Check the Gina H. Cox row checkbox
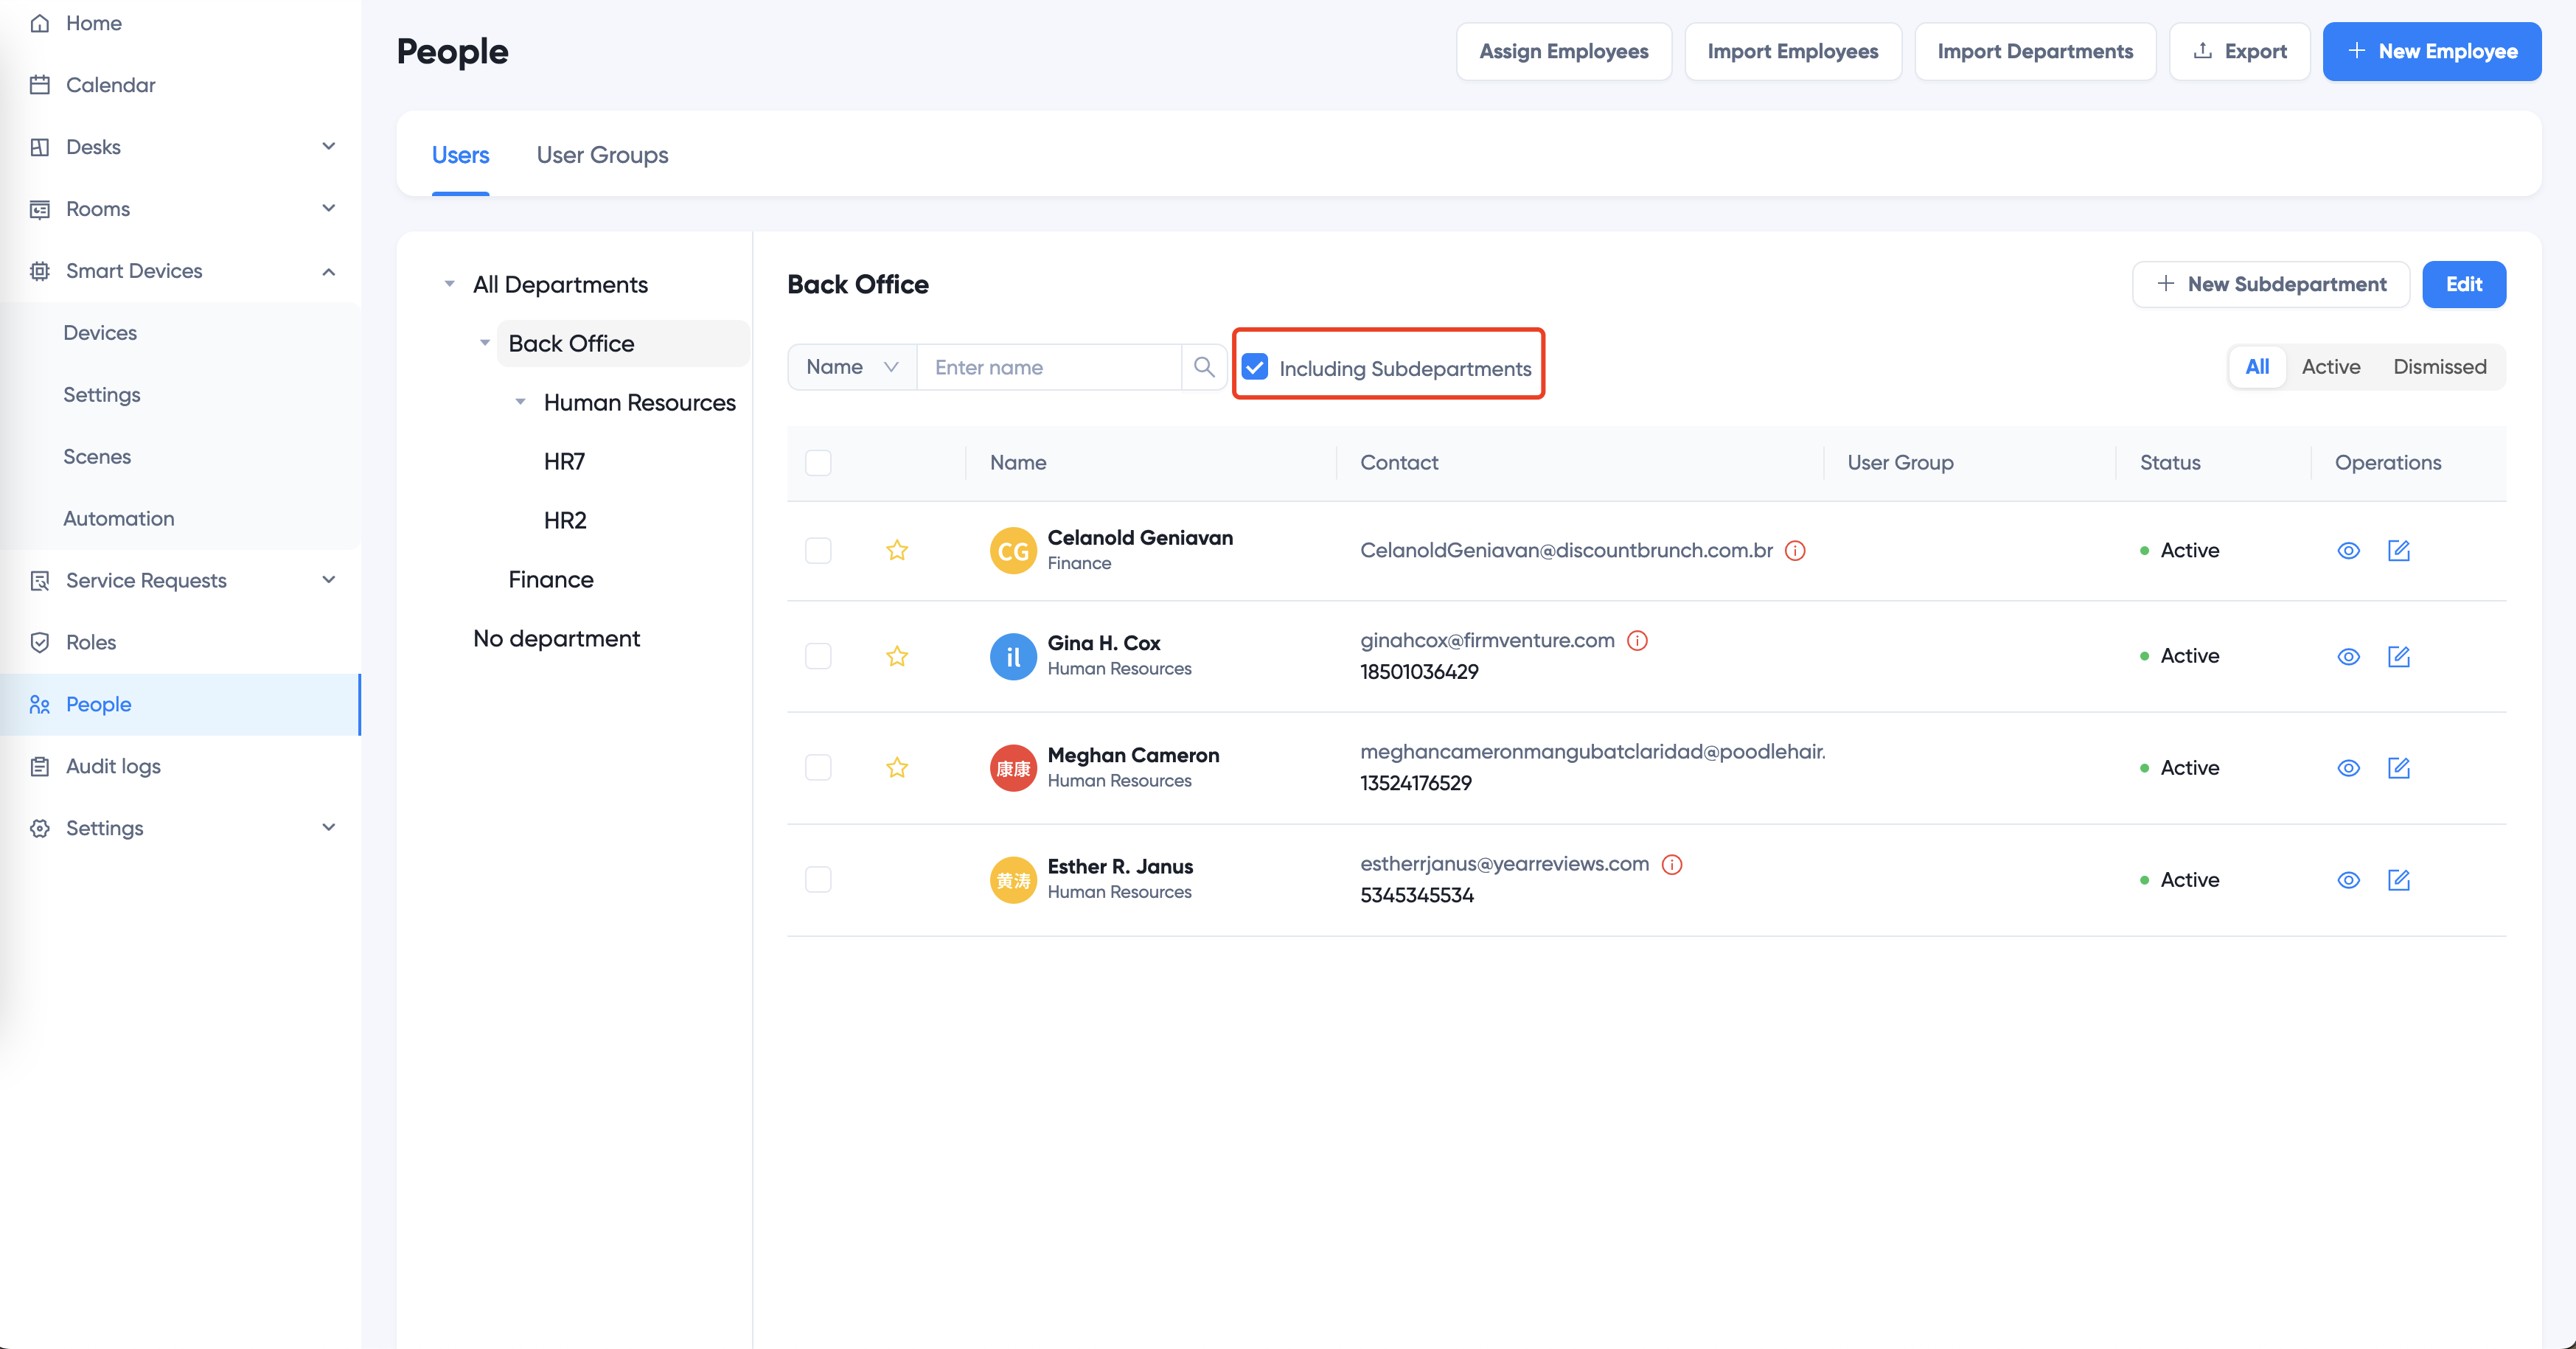The image size is (2576, 1349). coord(818,656)
